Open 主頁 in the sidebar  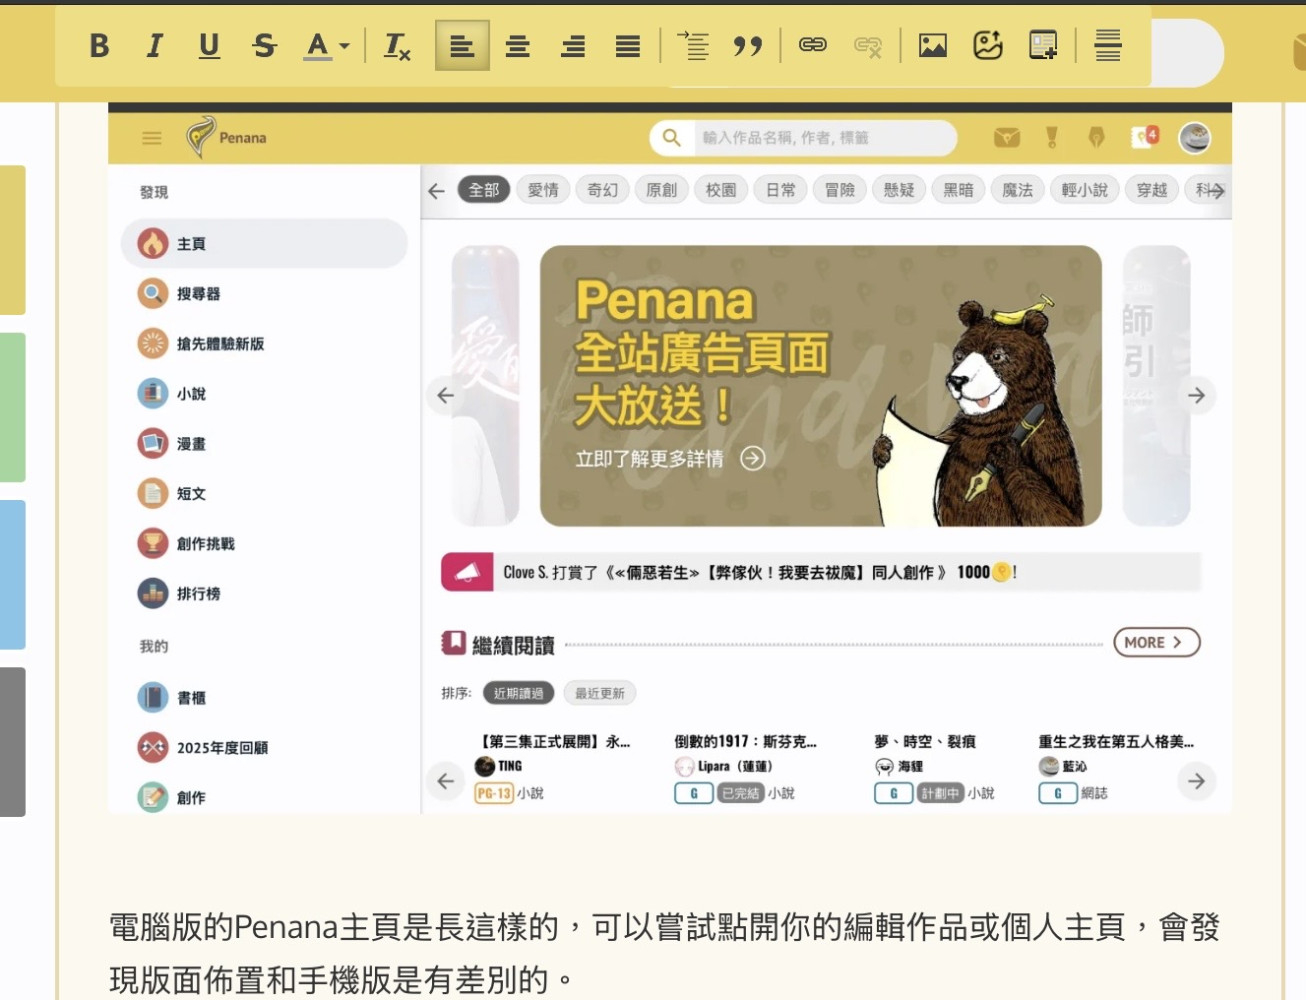(x=264, y=244)
